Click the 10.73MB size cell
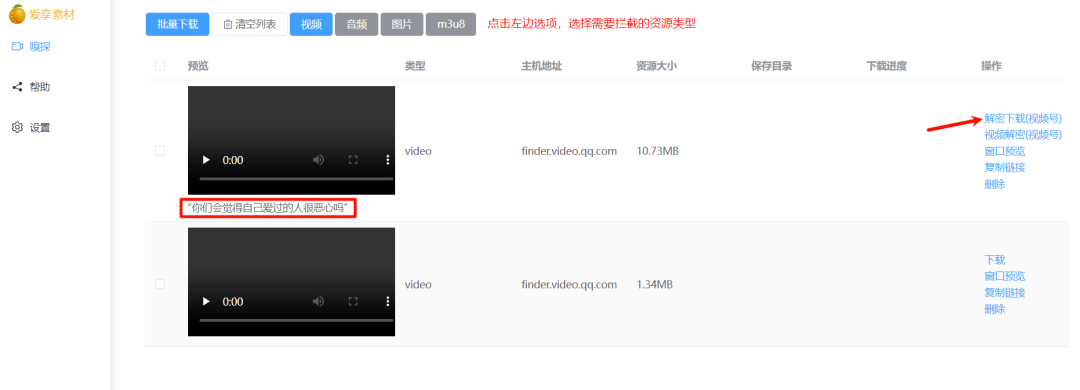1080x390 pixels. pos(658,151)
